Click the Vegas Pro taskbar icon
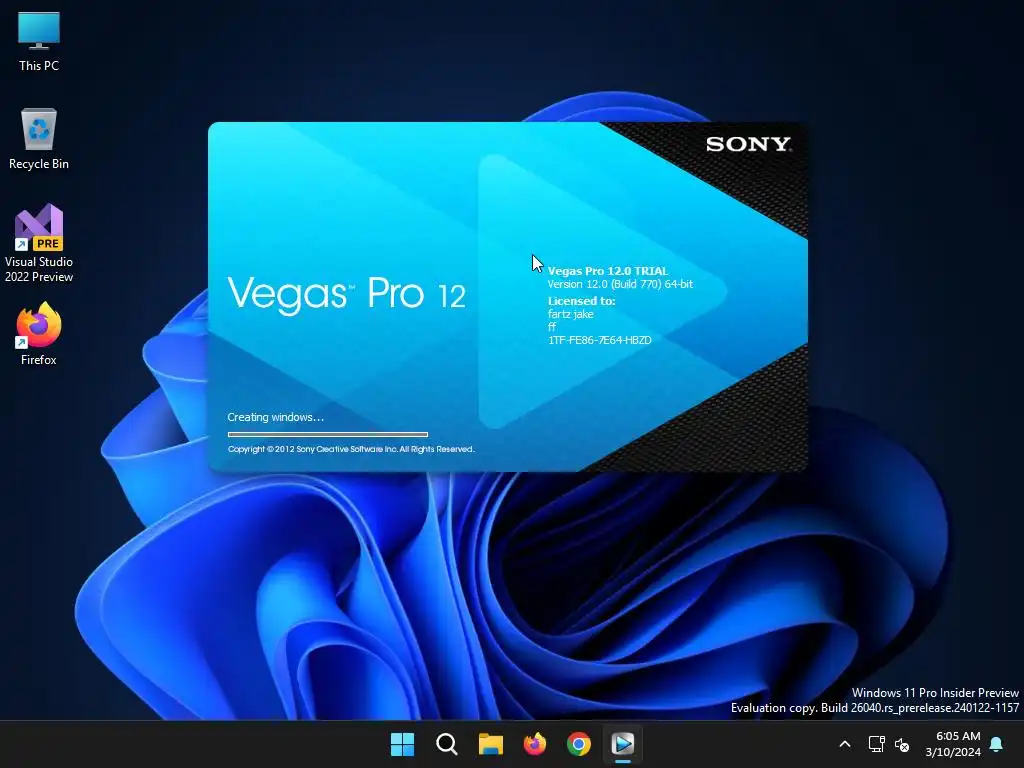The image size is (1024, 768). [623, 744]
